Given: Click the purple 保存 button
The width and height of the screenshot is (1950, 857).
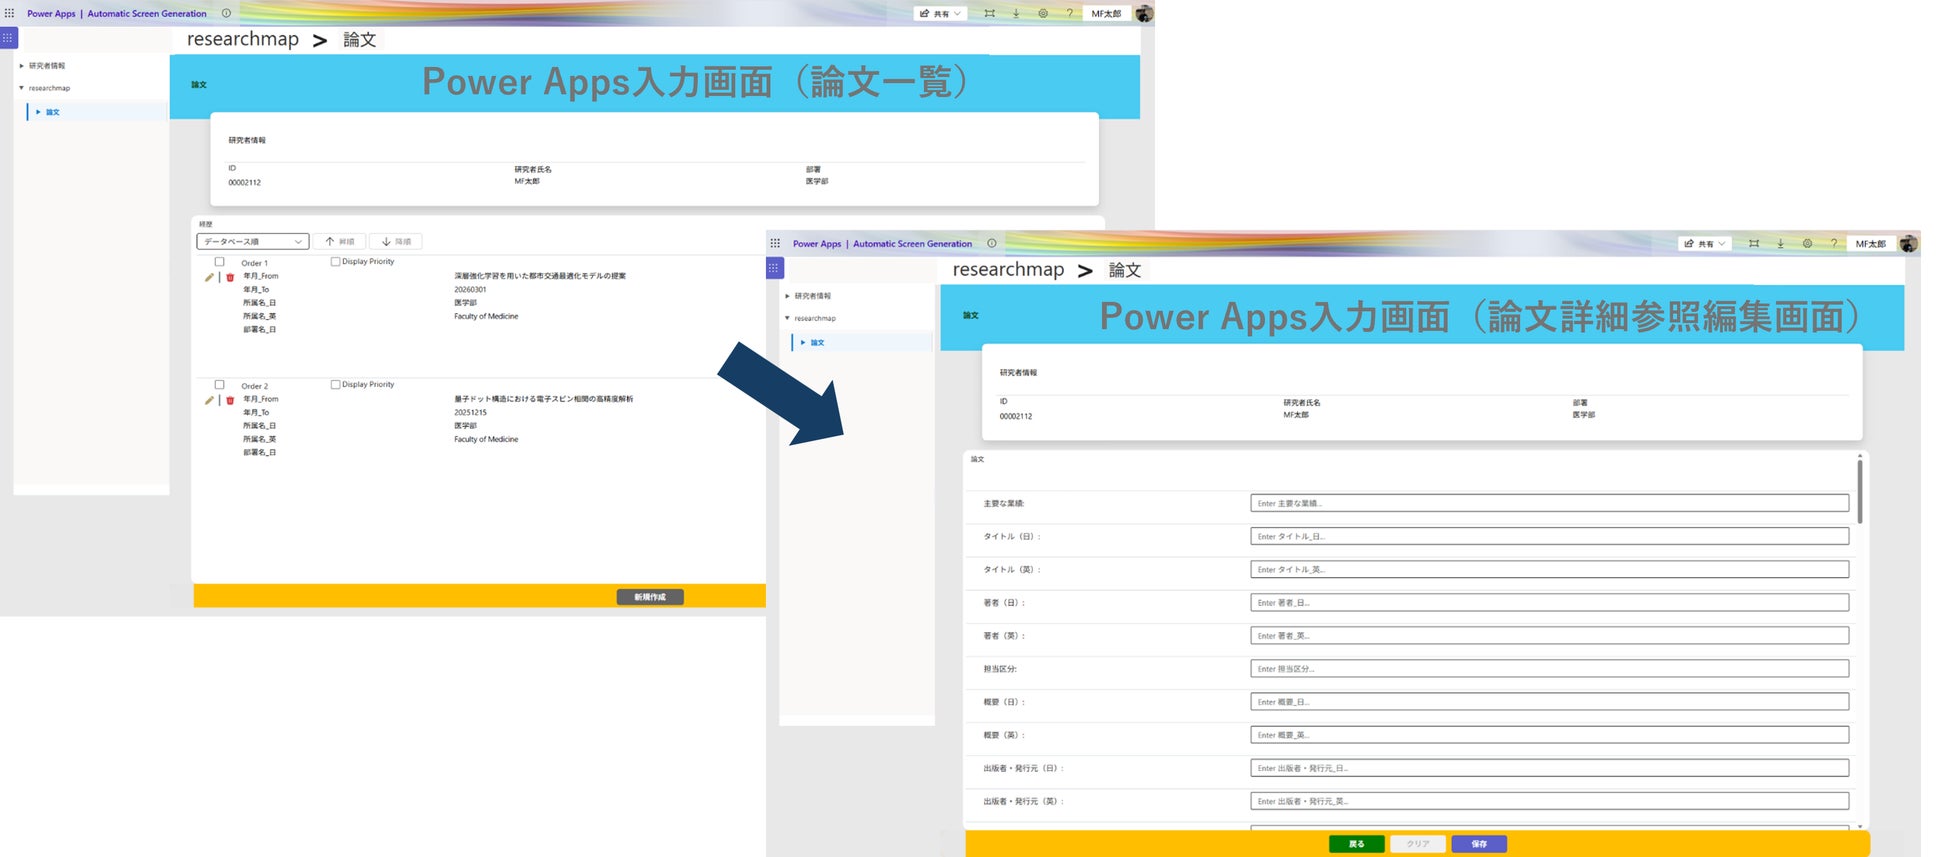Looking at the screenshot, I should (x=1479, y=844).
